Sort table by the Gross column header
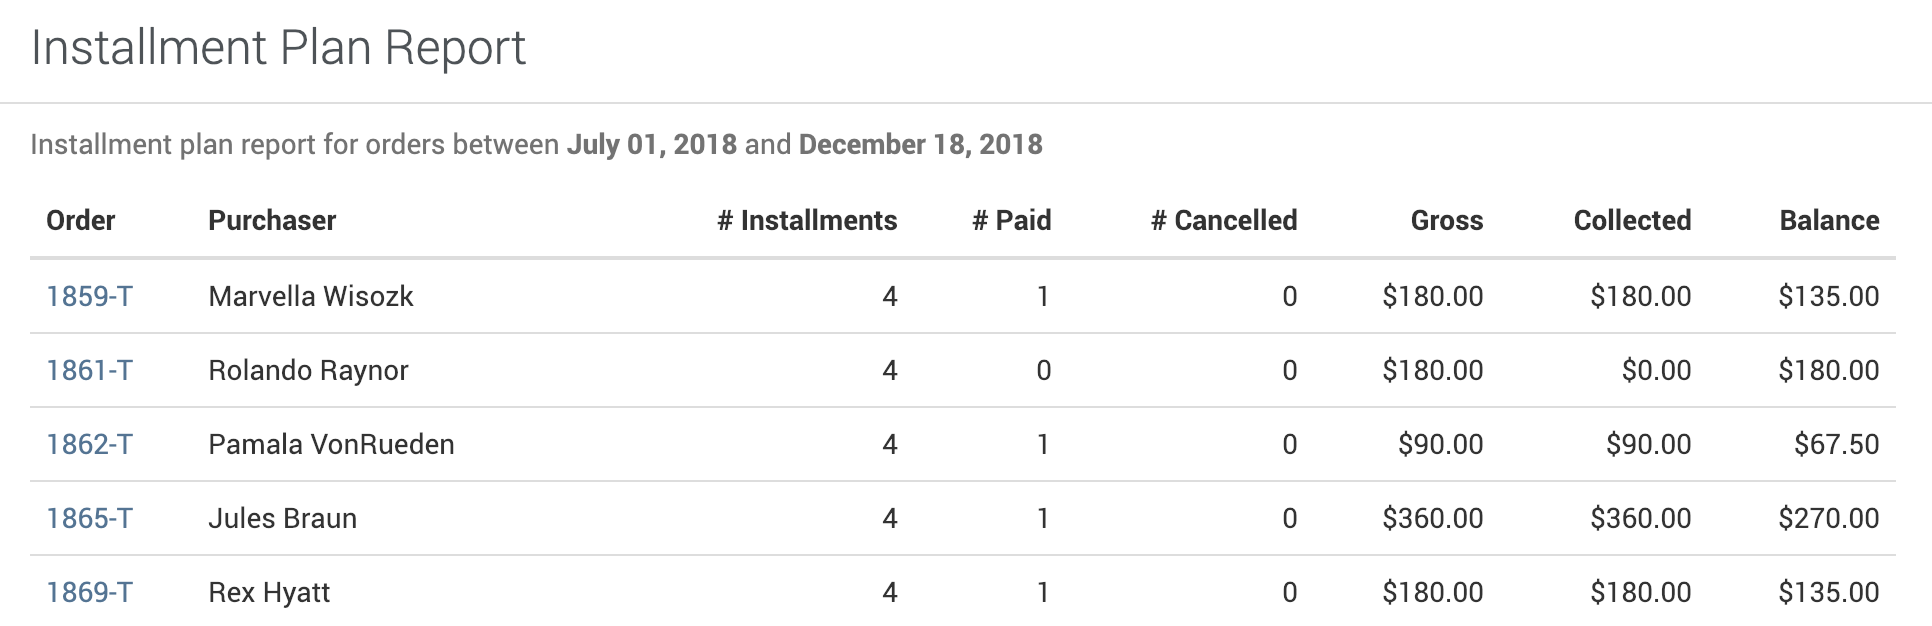1932x626 pixels. pos(1446,220)
